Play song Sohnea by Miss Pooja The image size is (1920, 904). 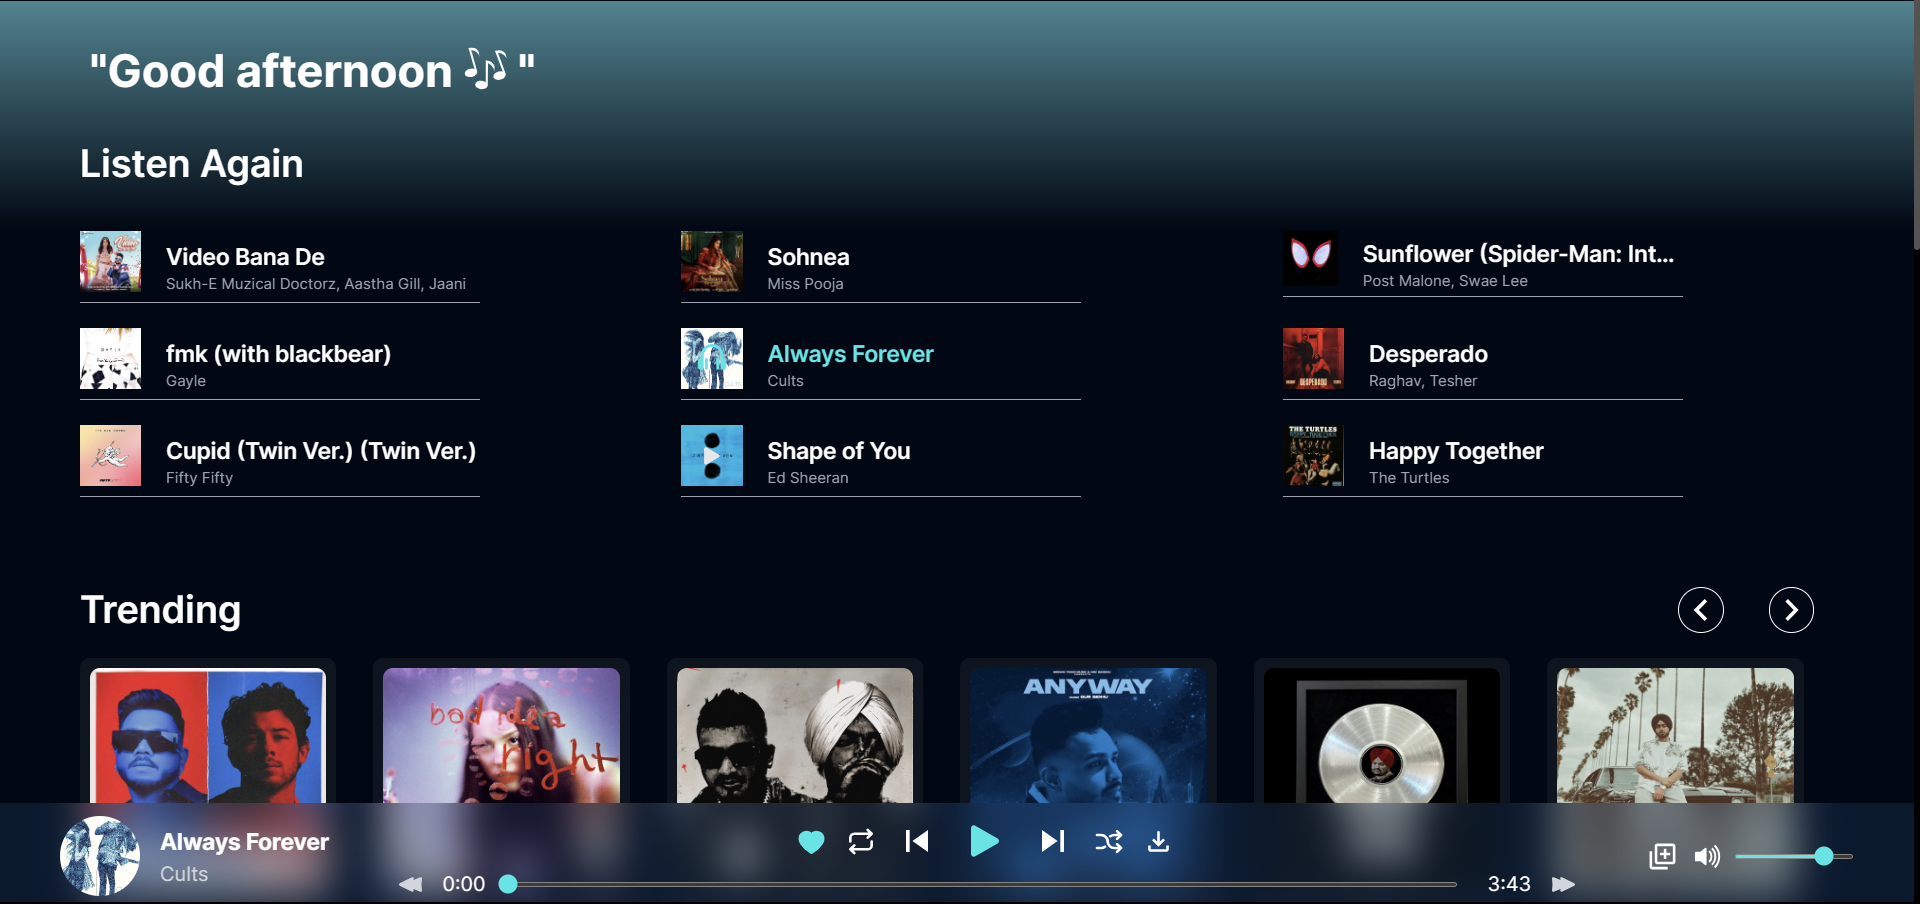(808, 257)
